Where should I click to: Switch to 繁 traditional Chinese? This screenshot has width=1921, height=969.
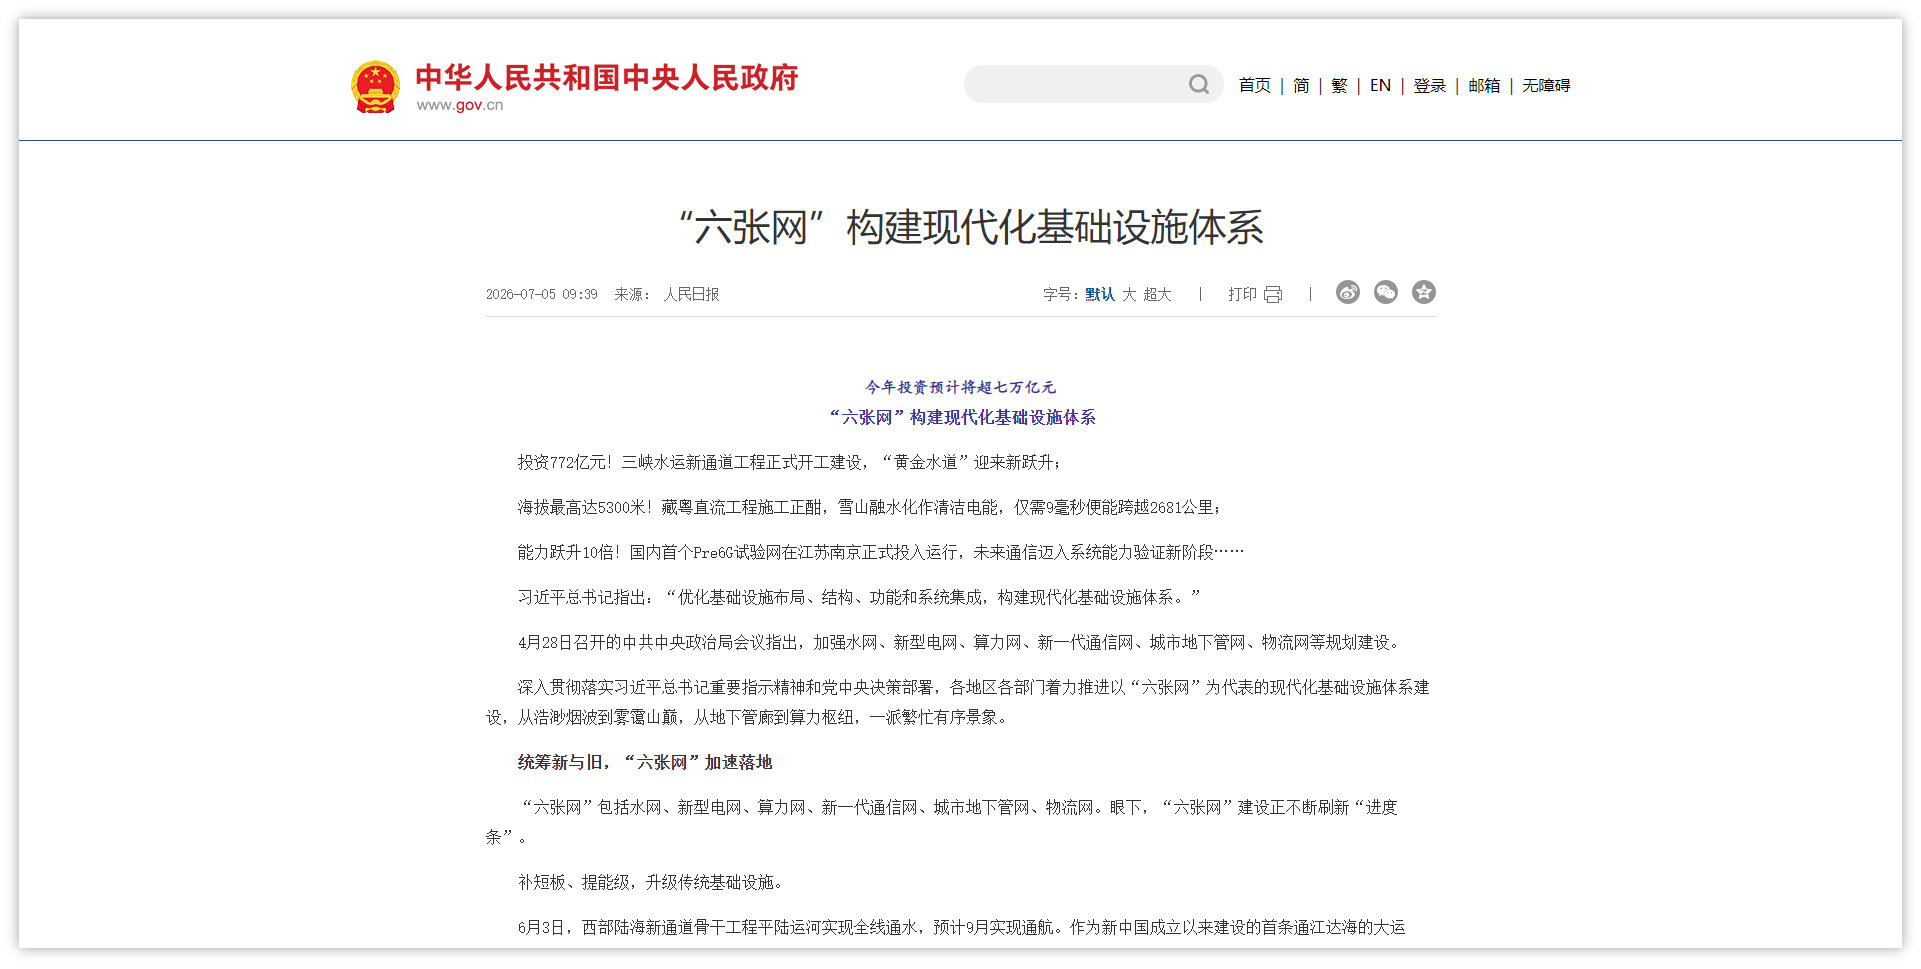1340,86
